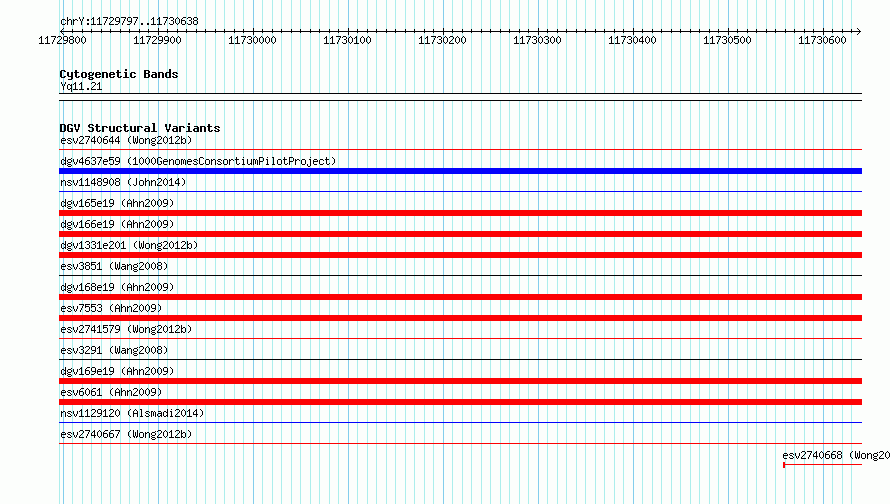This screenshot has height=504, width=890.
Task: Click the red bar under esv7553
Action: point(460,318)
